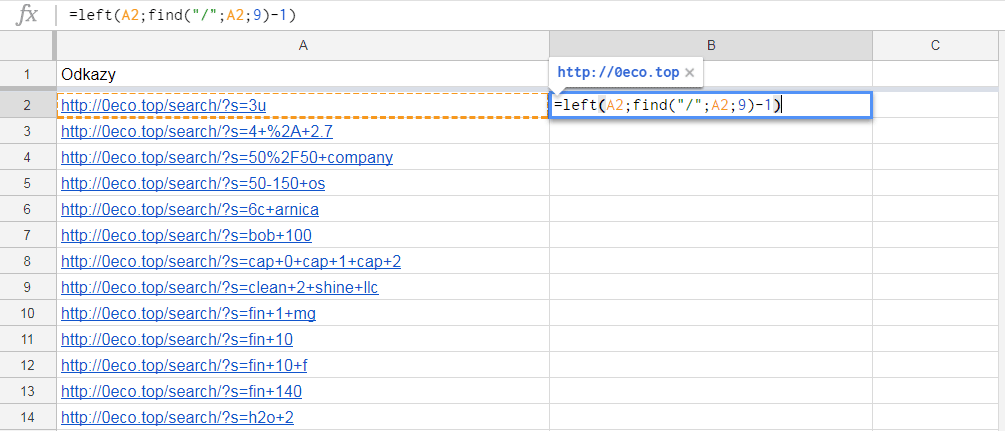Open the ?s=4+%2A+2.7 link
This screenshot has width=1005, height=431.
pos(196,131)
